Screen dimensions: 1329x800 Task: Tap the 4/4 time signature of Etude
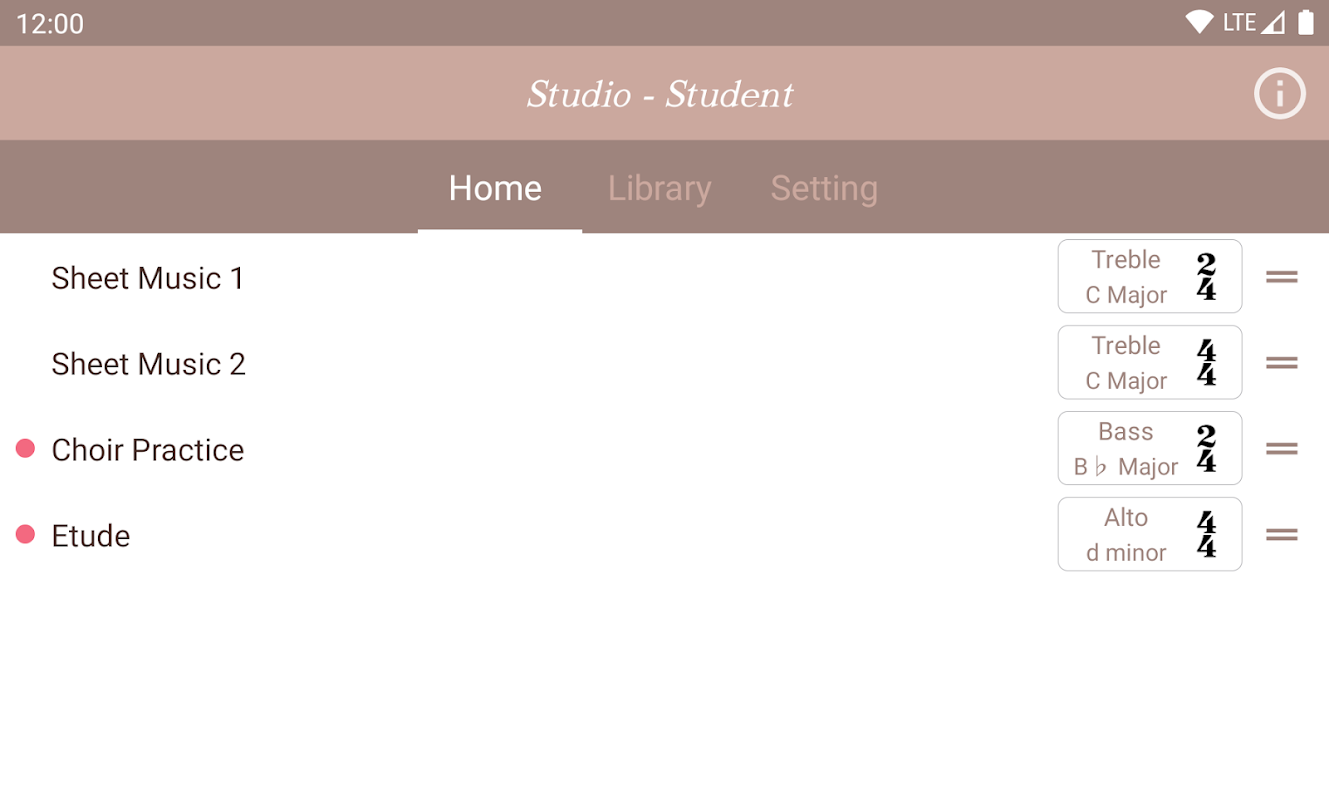tap(1206, 535)
